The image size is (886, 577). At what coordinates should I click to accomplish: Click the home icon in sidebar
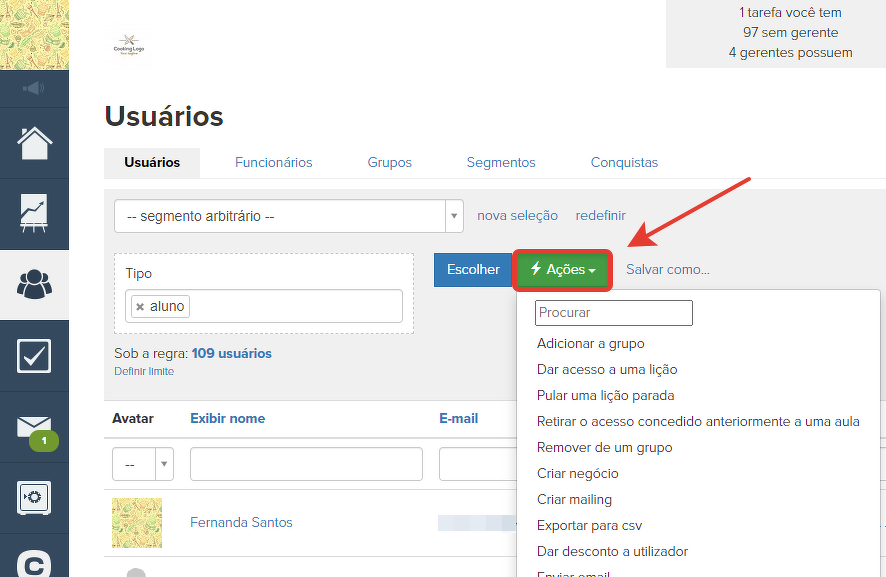pyautogui.click(x=34, y=143)
